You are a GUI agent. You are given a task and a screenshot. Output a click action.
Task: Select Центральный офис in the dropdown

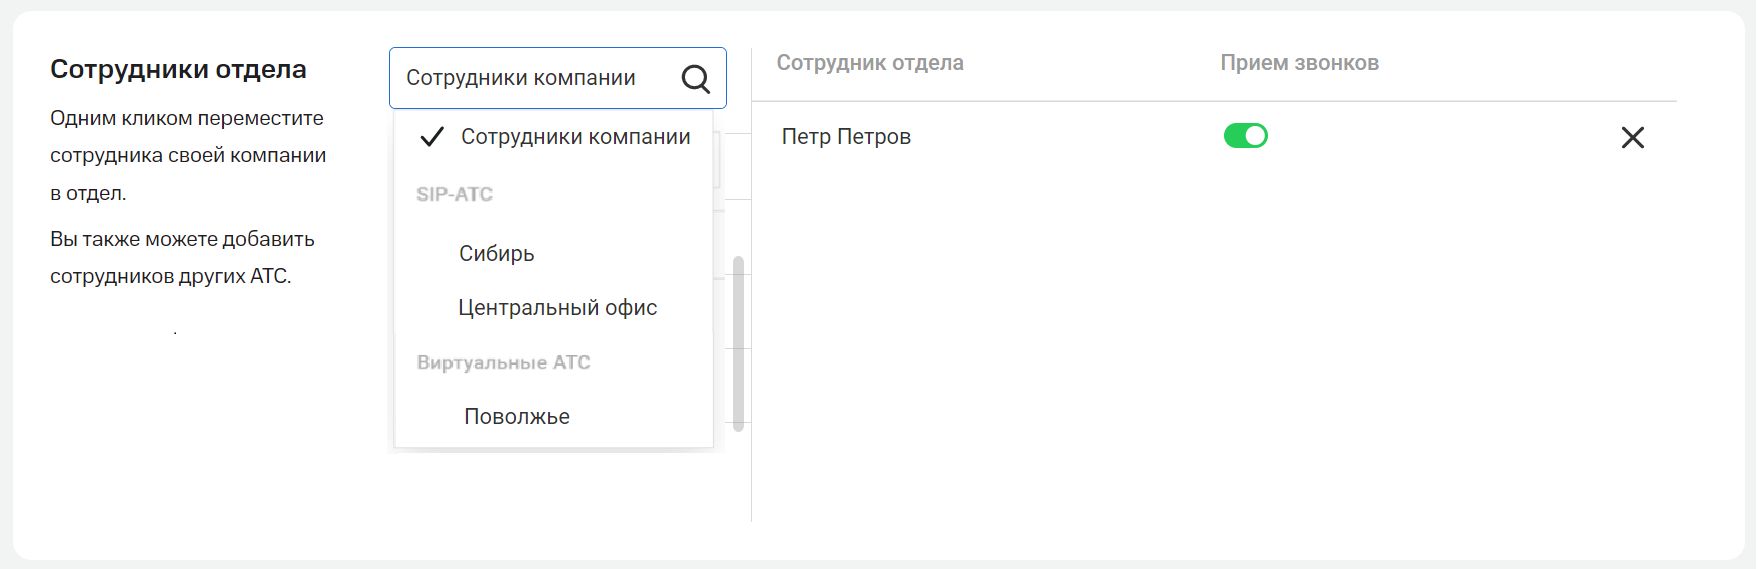click(557, 308)
